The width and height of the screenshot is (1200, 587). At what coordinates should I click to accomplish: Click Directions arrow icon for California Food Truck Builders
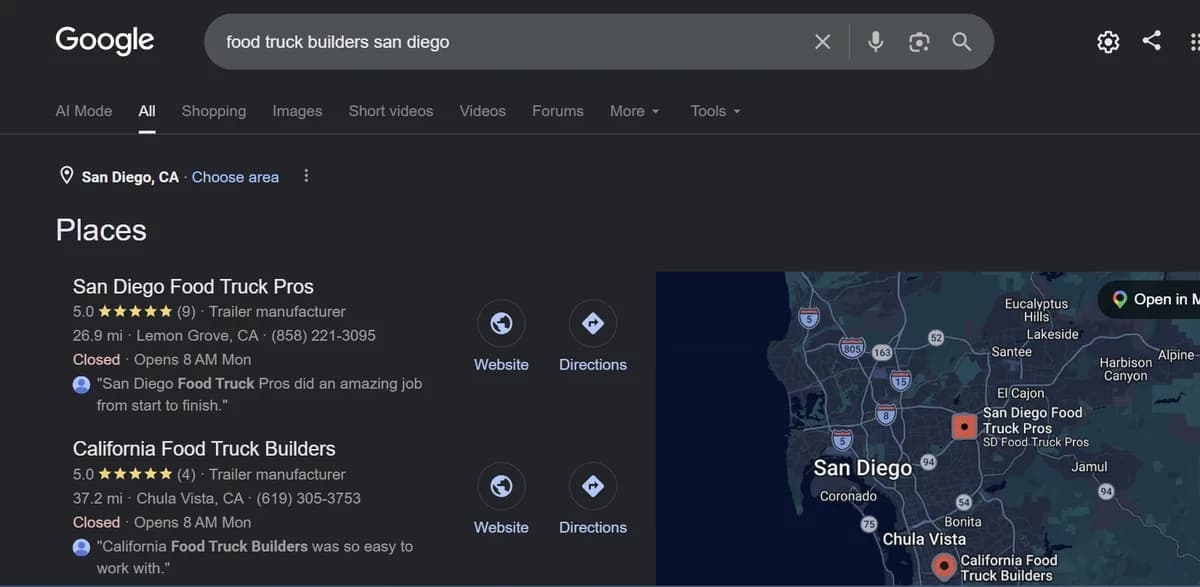pos(593,486)
